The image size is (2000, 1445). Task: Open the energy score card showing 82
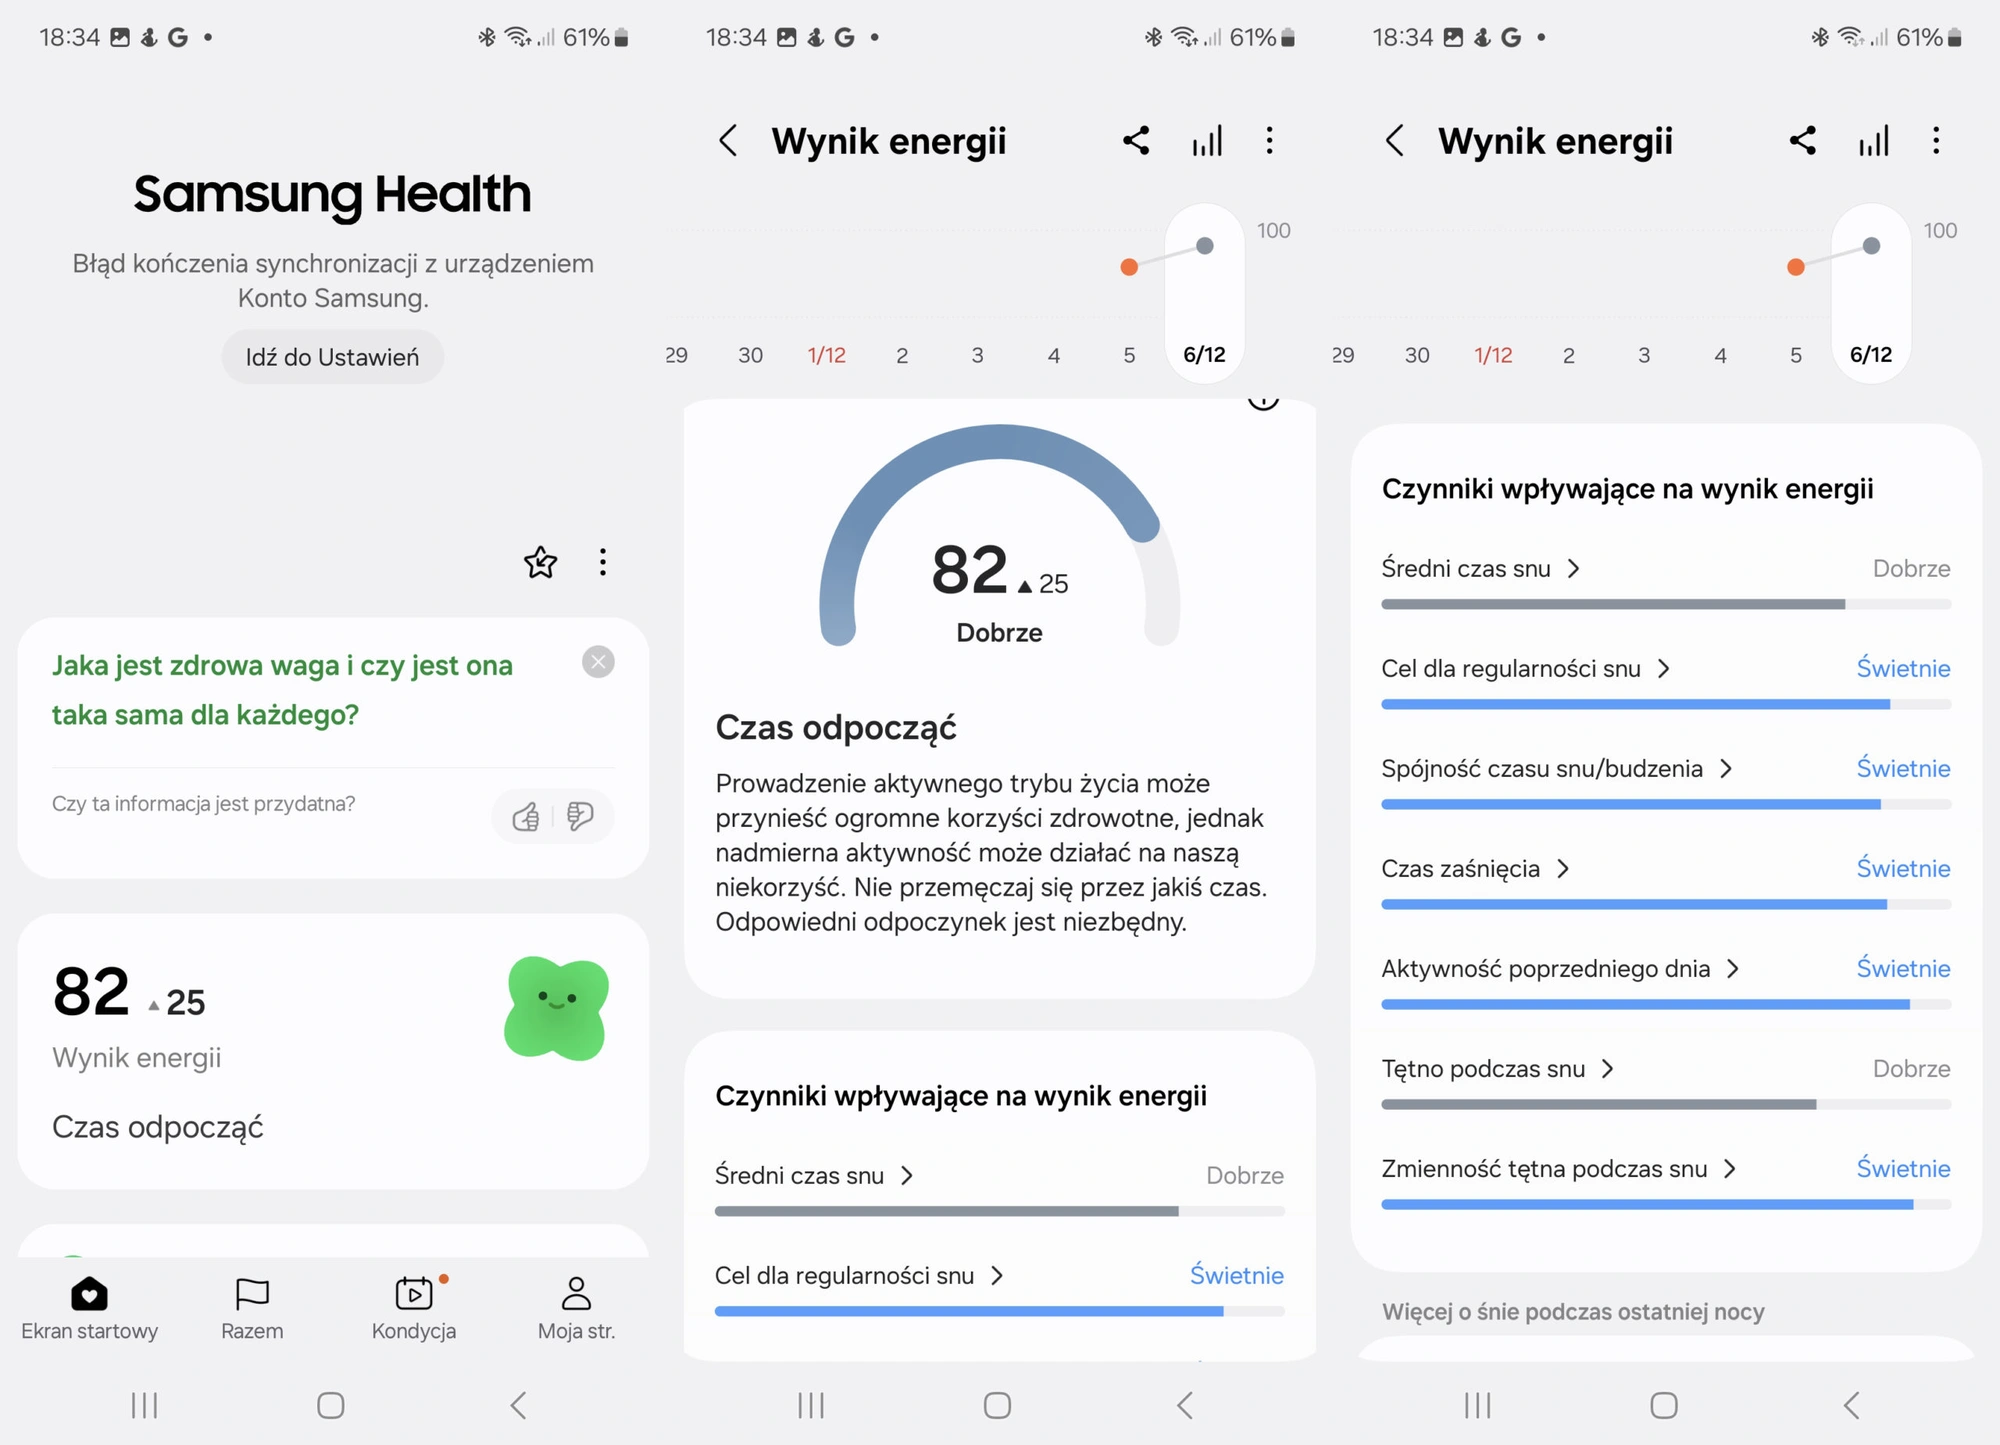[x=333, y=1051]
